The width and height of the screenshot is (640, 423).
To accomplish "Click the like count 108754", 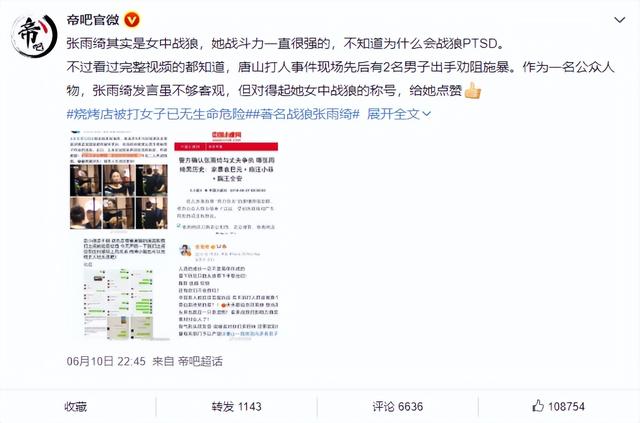I will tap(567, 407).
